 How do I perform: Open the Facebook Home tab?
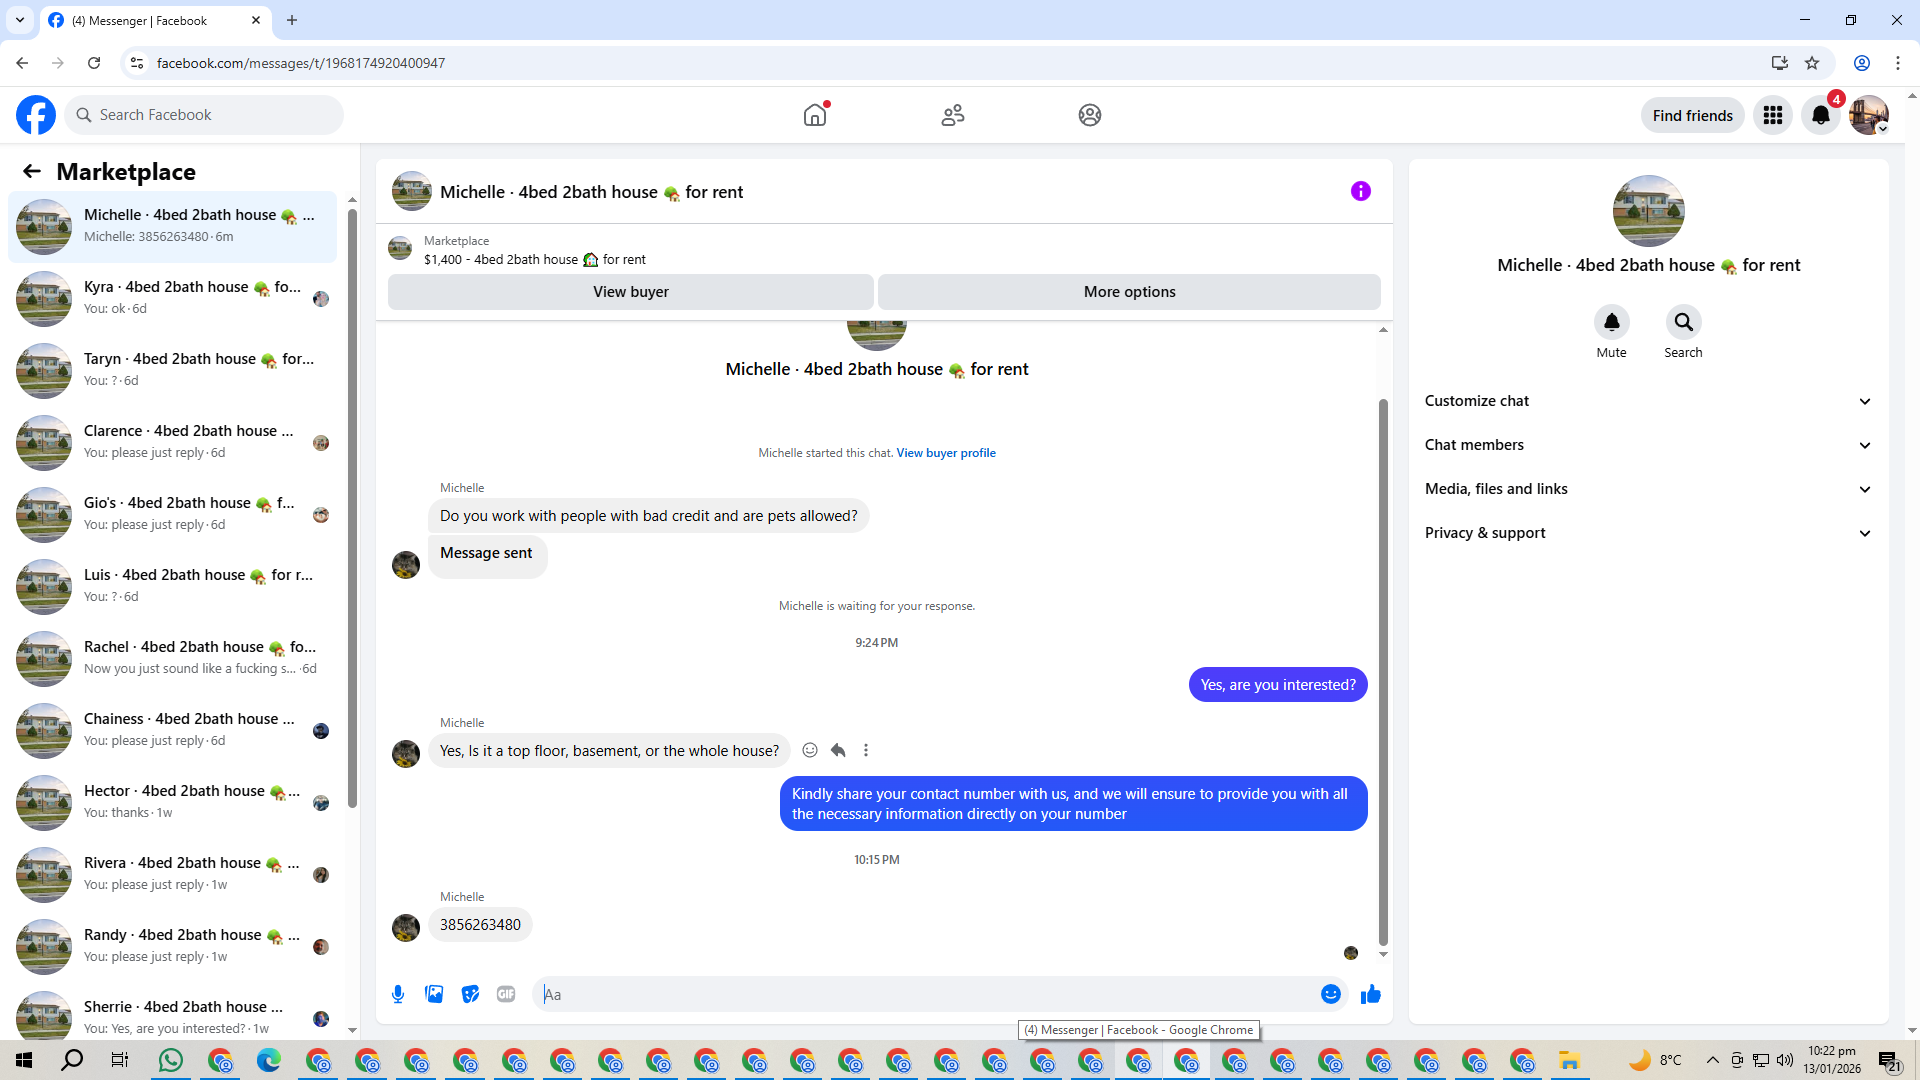[x=815, y=115]
